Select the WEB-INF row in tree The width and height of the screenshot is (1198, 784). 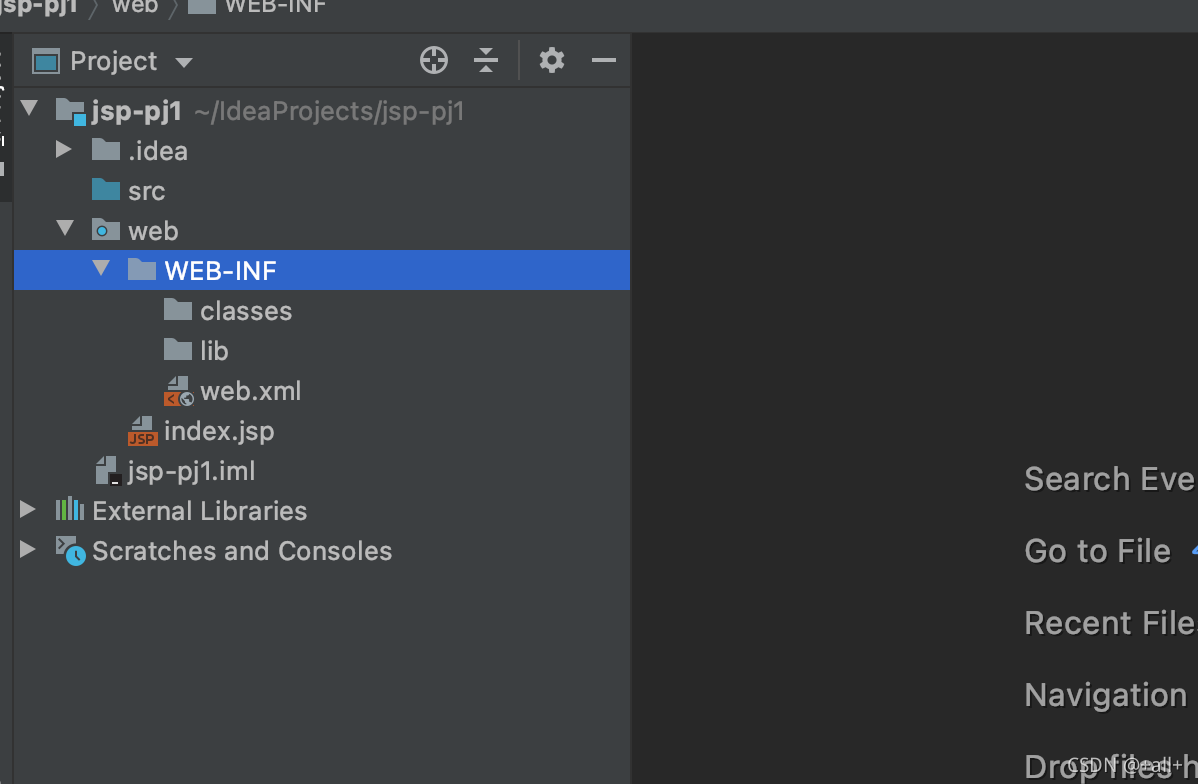[x=322, y=270]
